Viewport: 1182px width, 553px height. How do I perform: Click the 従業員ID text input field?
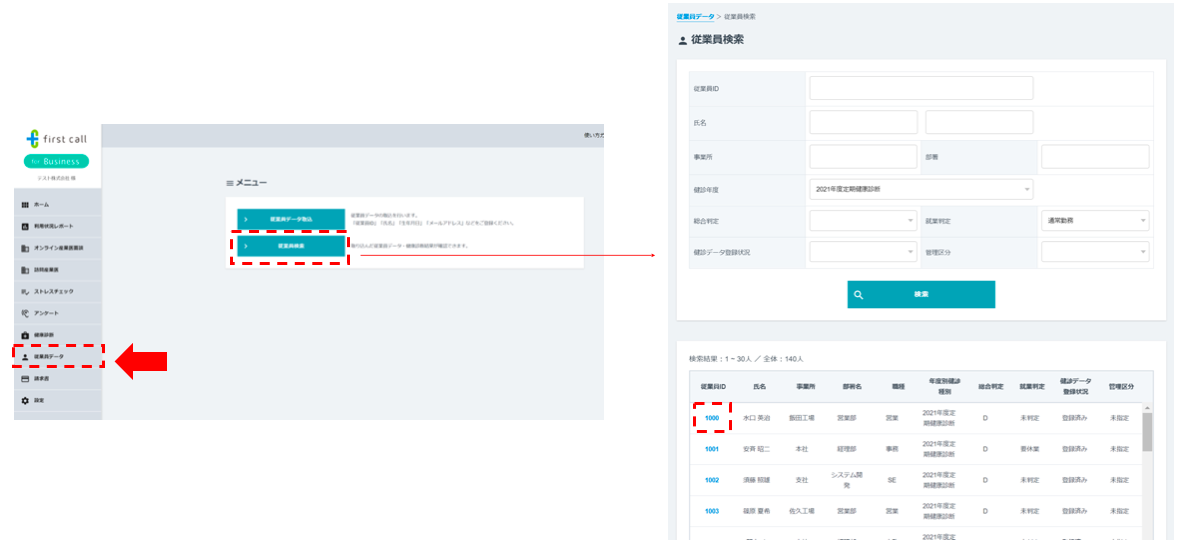point(920,88)
